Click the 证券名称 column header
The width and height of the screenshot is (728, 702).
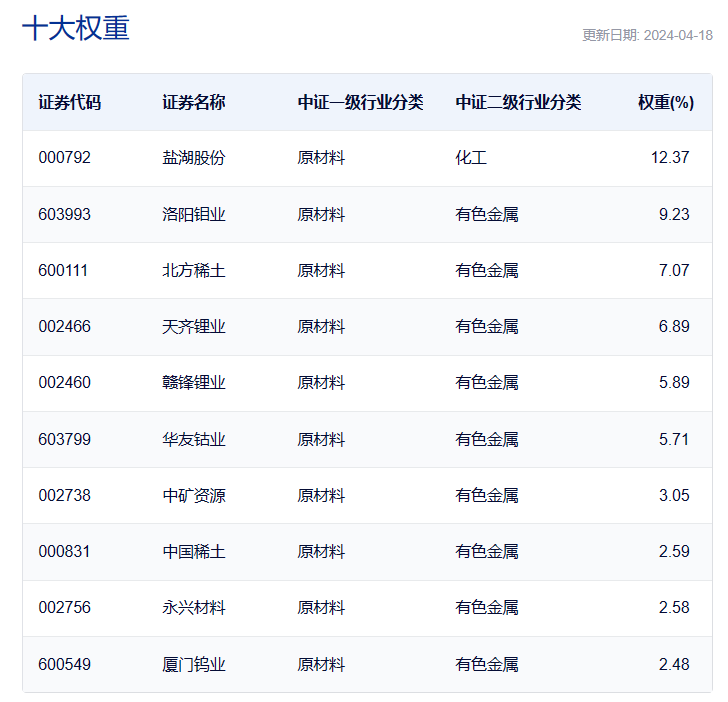(x=194, y=102)
